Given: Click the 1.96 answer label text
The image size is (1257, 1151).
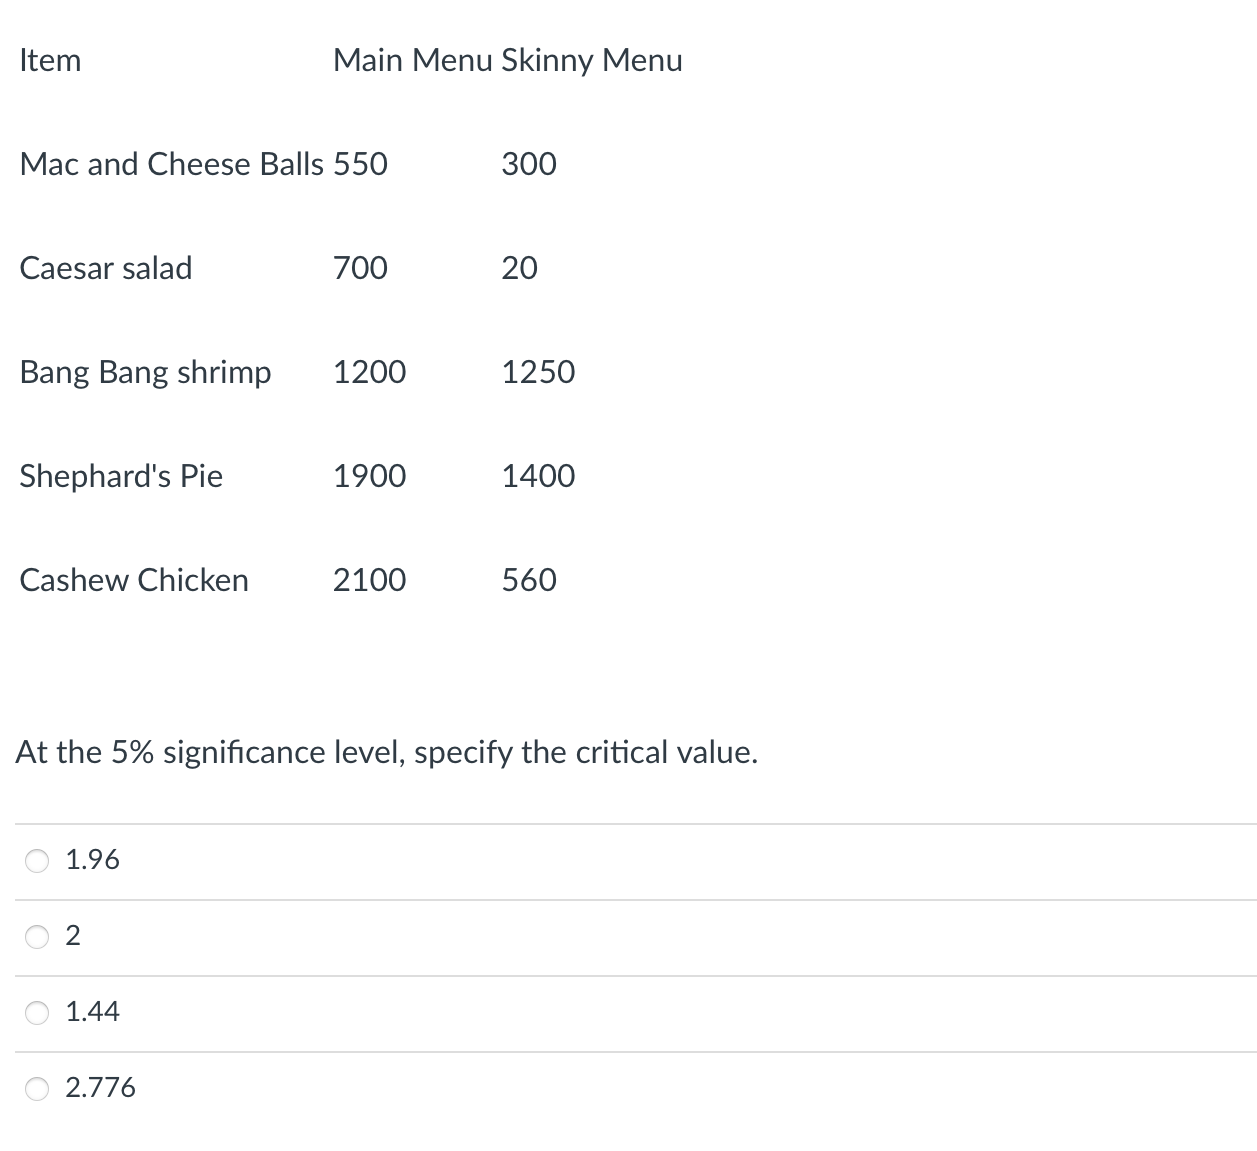Looking at the screenshot, I should coord(92,859).
